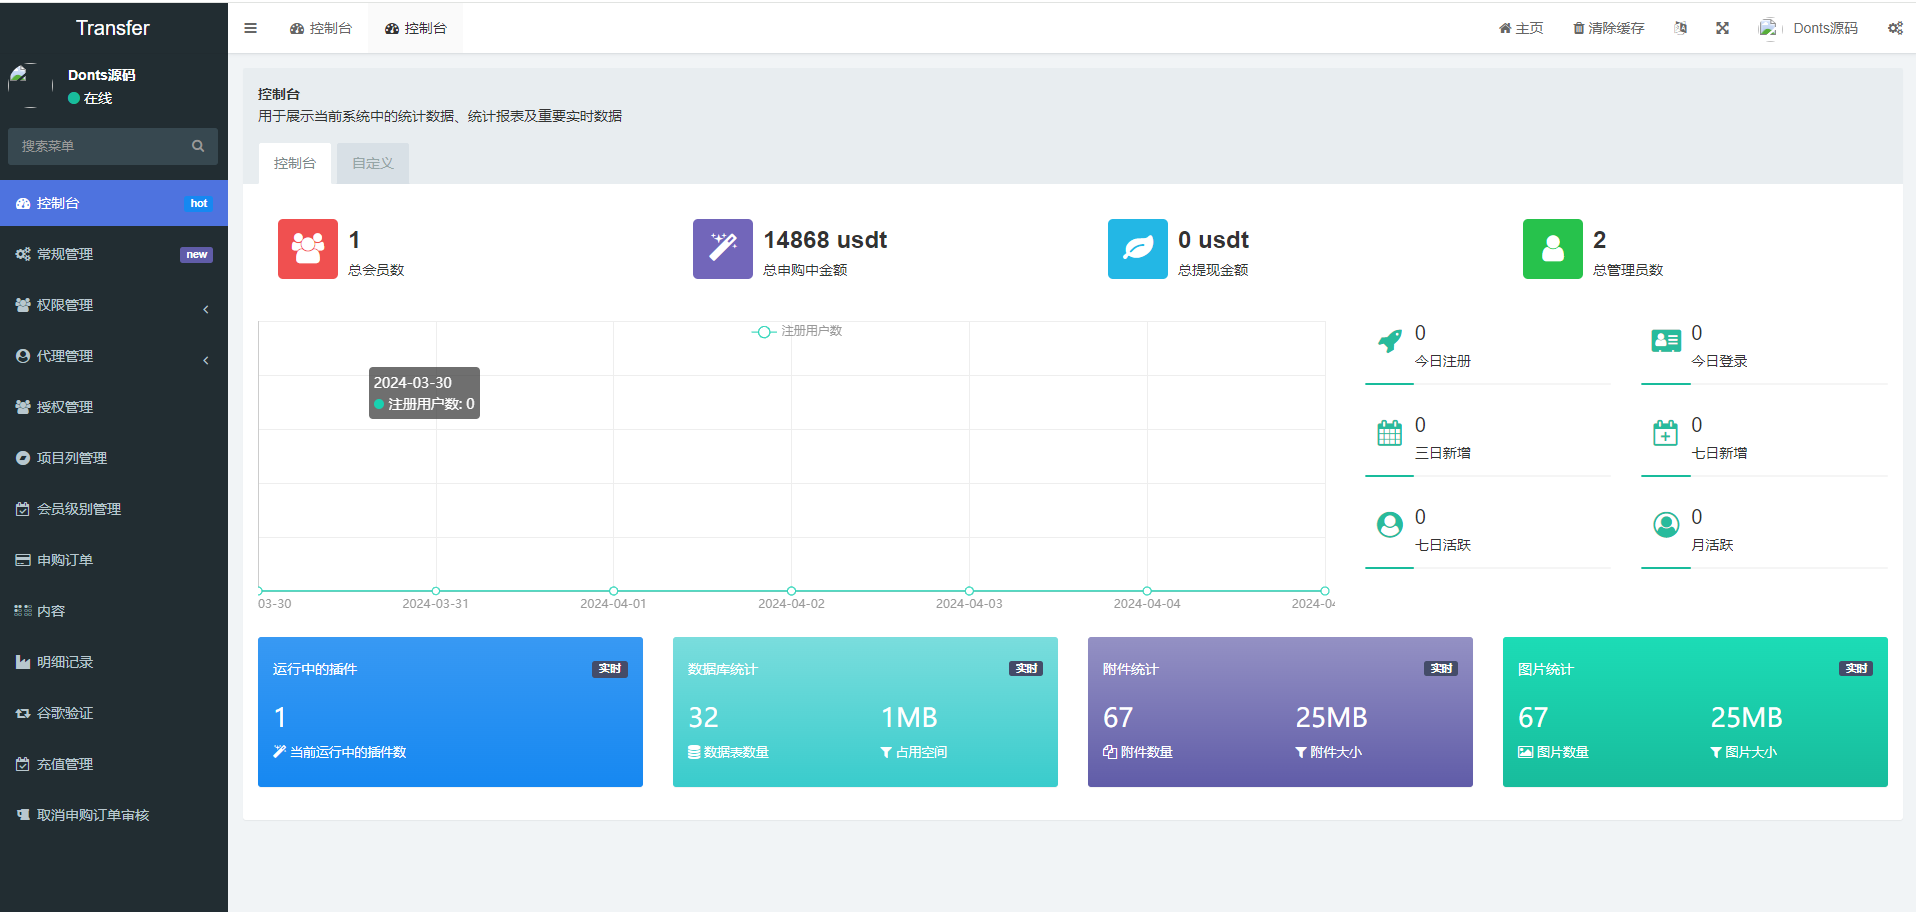
Task: Click the red 总会员数 users icon
Action: coord(308,249)
